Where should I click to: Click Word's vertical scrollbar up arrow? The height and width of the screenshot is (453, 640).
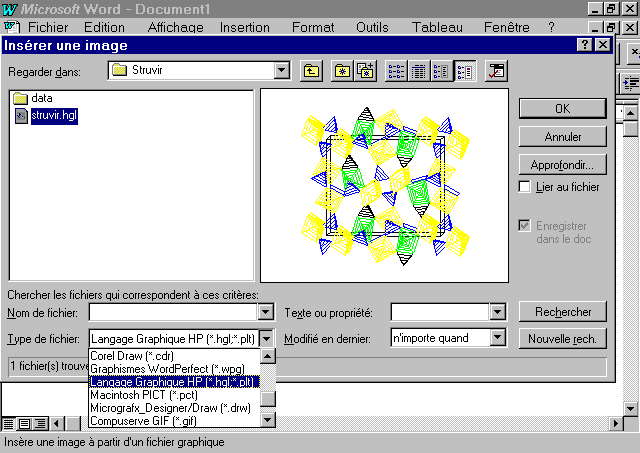click(x=631, y=113)
